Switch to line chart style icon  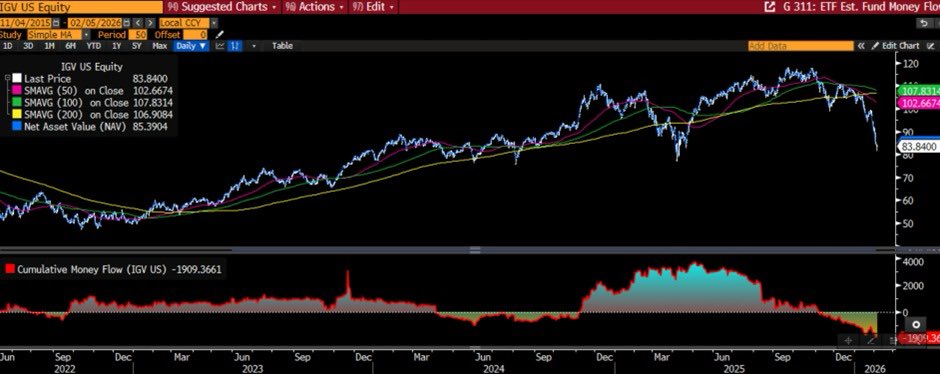(x=220, y=46)
